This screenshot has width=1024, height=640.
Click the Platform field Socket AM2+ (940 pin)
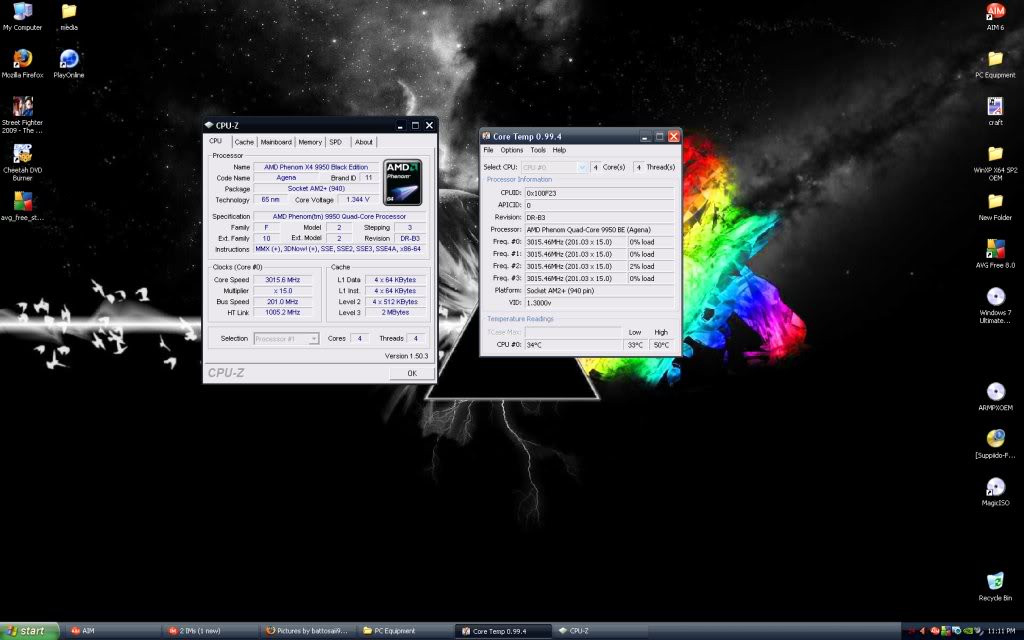[x=600, y=291]
